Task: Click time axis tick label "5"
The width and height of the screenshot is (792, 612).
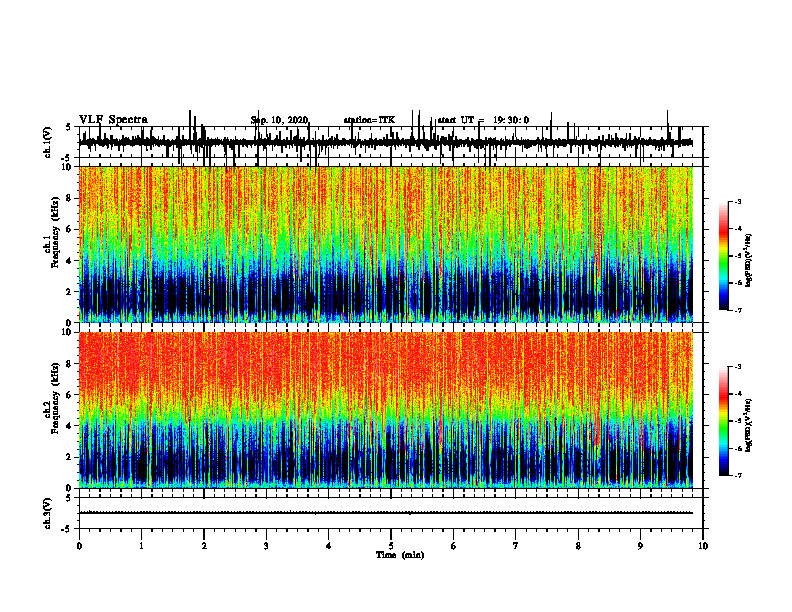Action: coord(391,546)
